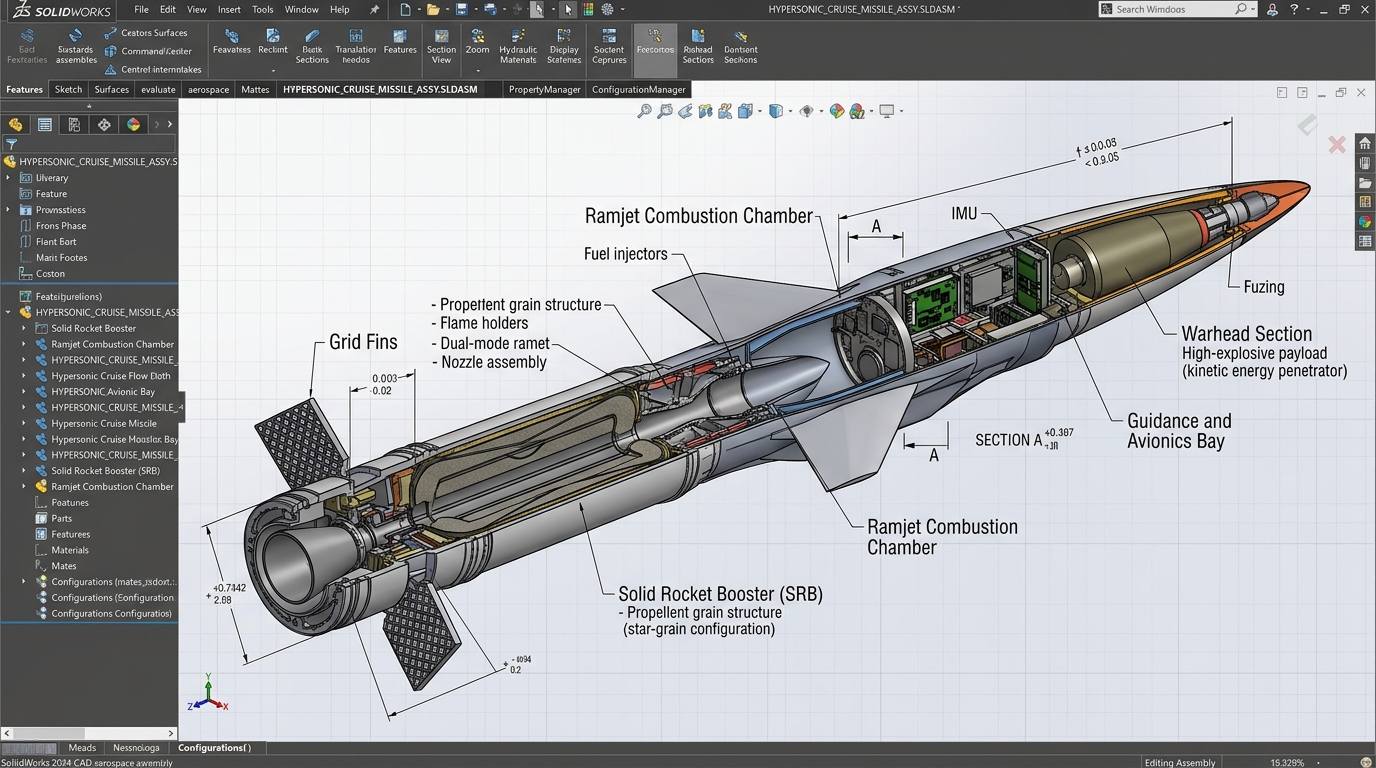1376x768 pixels.
Task: Click the Reclint ribbon tool
Action: pyautogui.click(x=273, y=42)
